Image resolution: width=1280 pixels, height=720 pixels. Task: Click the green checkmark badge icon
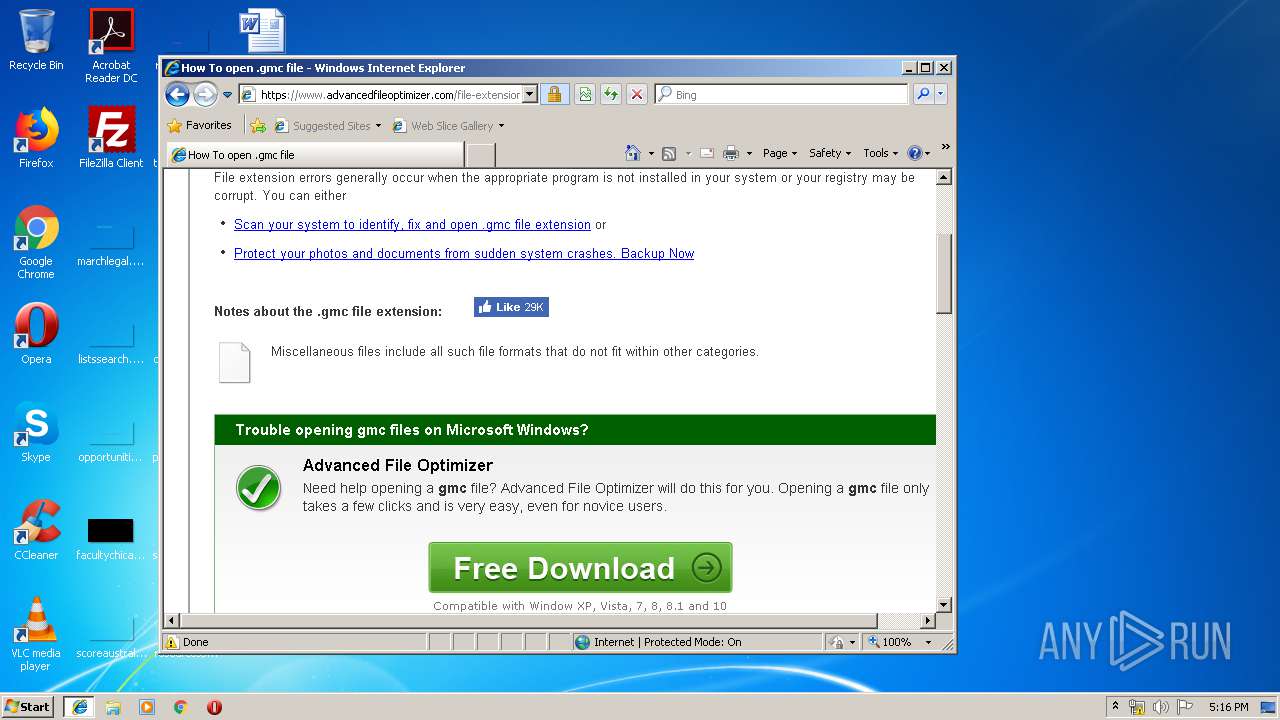click(258, 488)
